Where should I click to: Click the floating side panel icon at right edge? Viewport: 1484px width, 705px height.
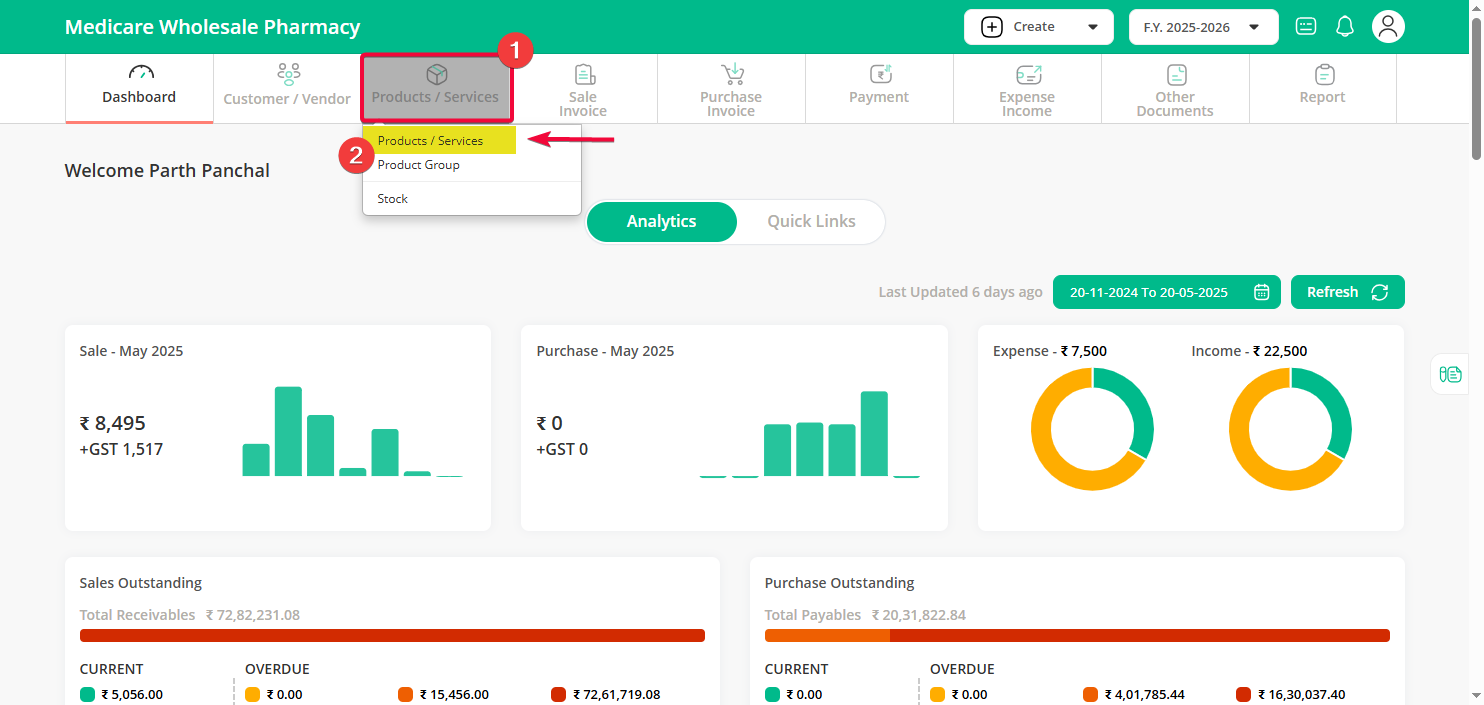tap(1450, 374)
